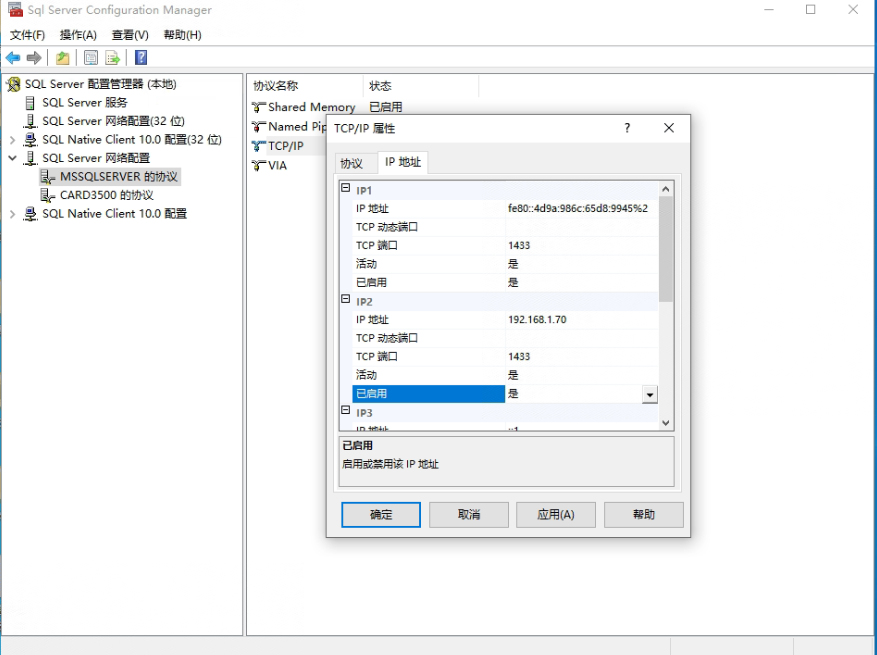This screenshot has height=655, width=877.
Task: Click the Forward arrow toolbar icon
Action: (34, 58)
